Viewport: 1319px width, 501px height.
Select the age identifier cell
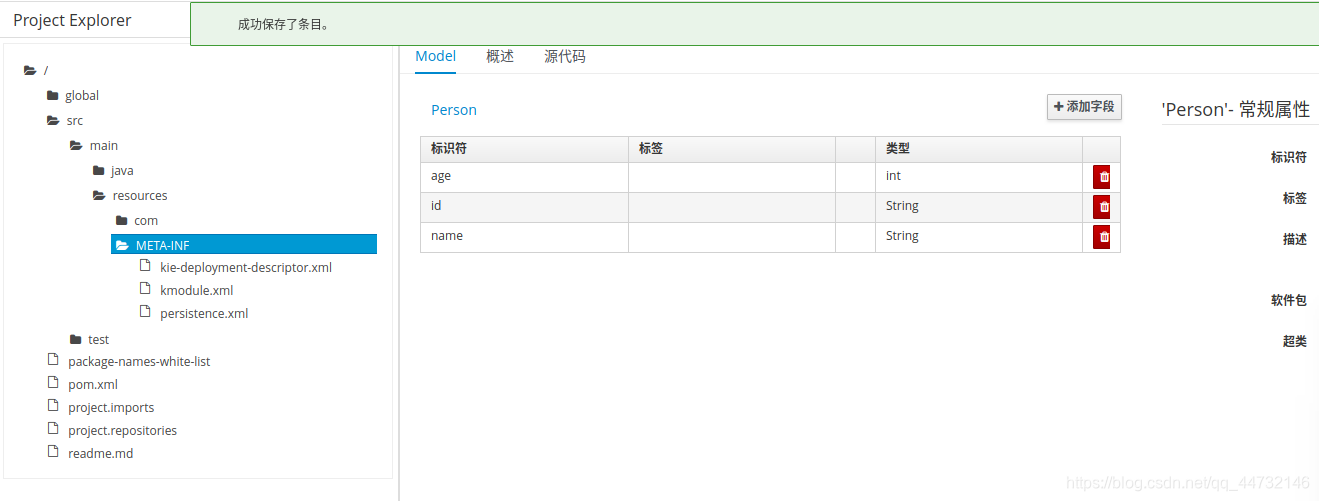coord(524,177)
